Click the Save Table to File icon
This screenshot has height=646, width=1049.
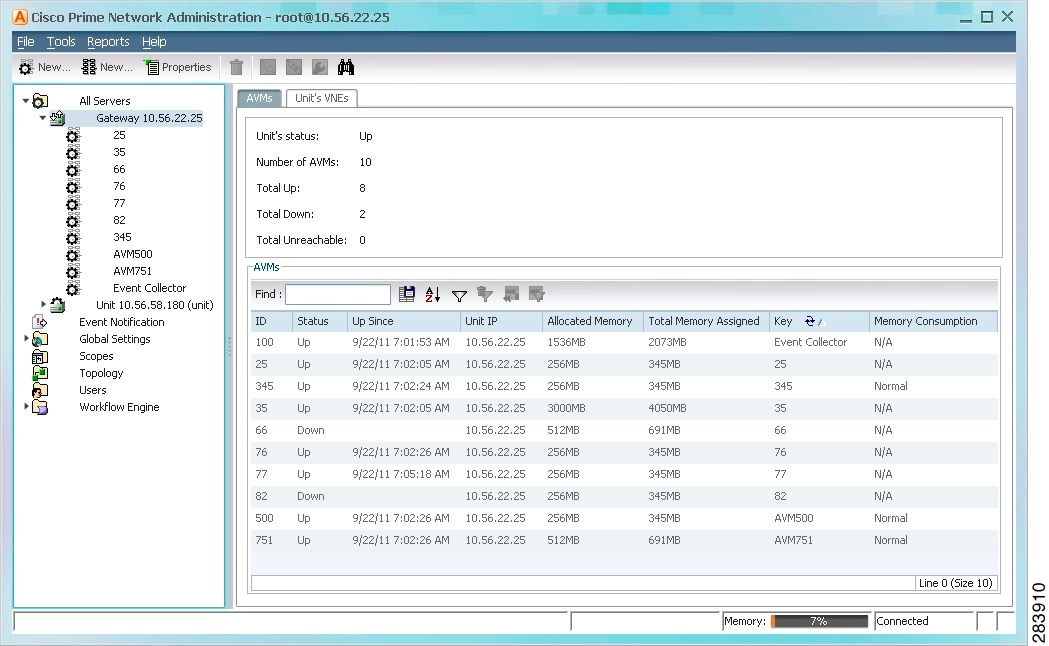(x=407, y=293)
